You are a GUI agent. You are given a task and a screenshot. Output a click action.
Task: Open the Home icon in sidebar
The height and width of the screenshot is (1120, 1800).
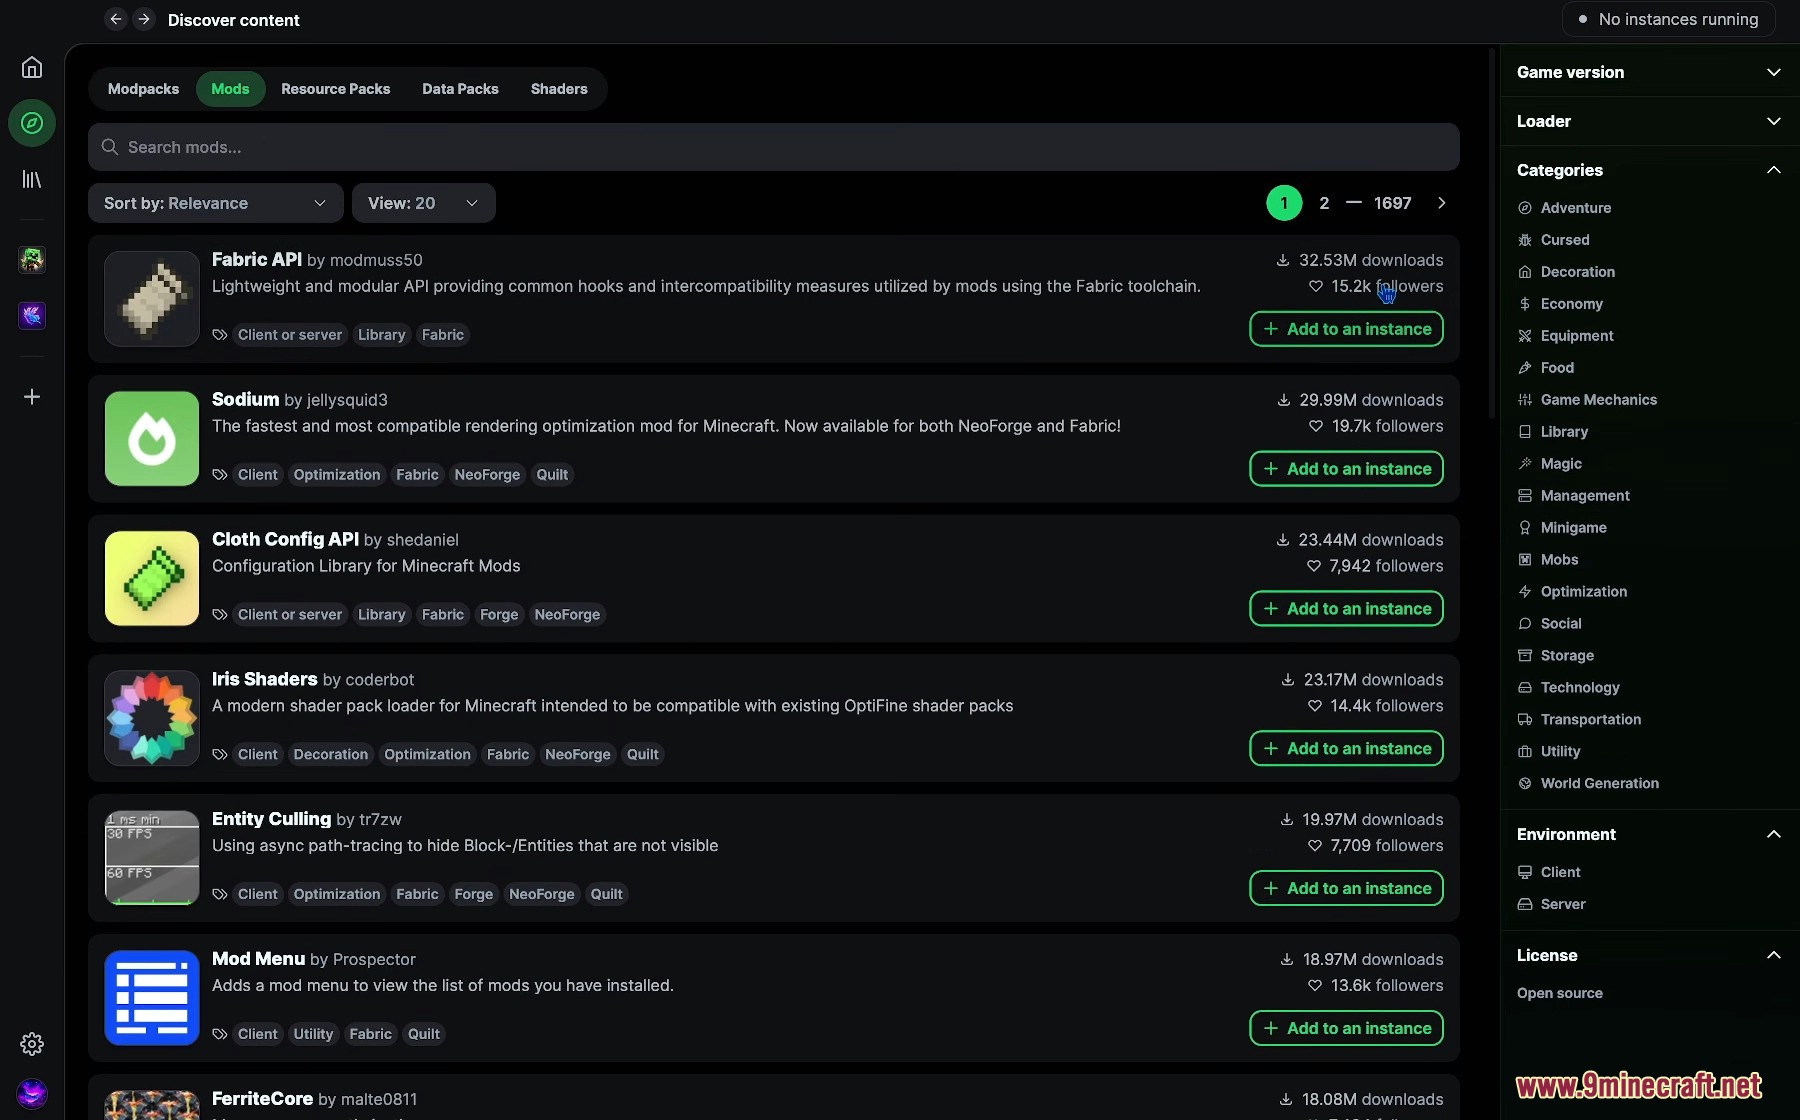32,67
